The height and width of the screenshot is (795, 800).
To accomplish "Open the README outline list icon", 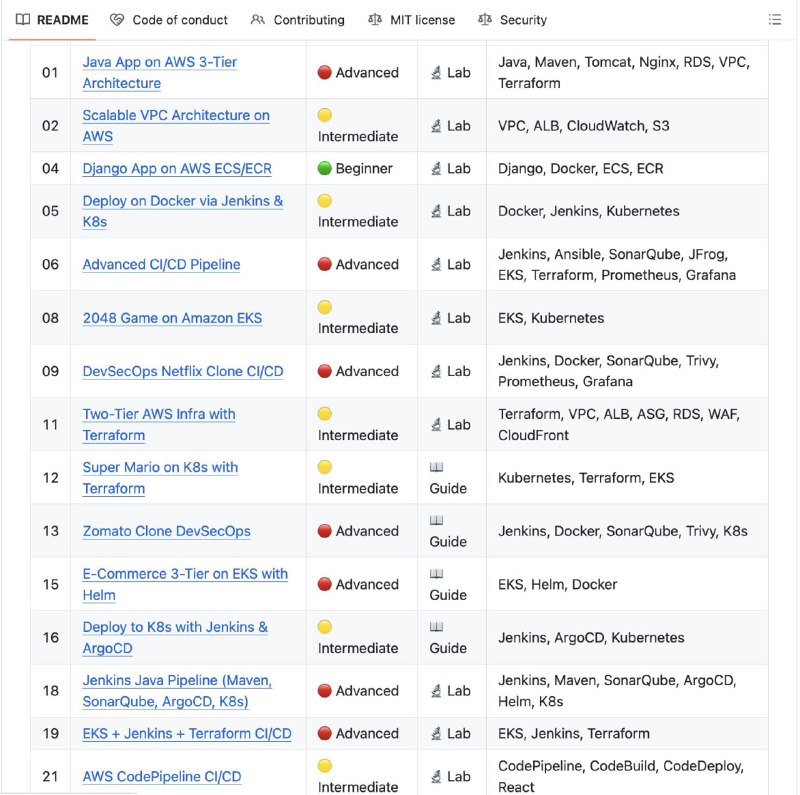I will point(774,20).
